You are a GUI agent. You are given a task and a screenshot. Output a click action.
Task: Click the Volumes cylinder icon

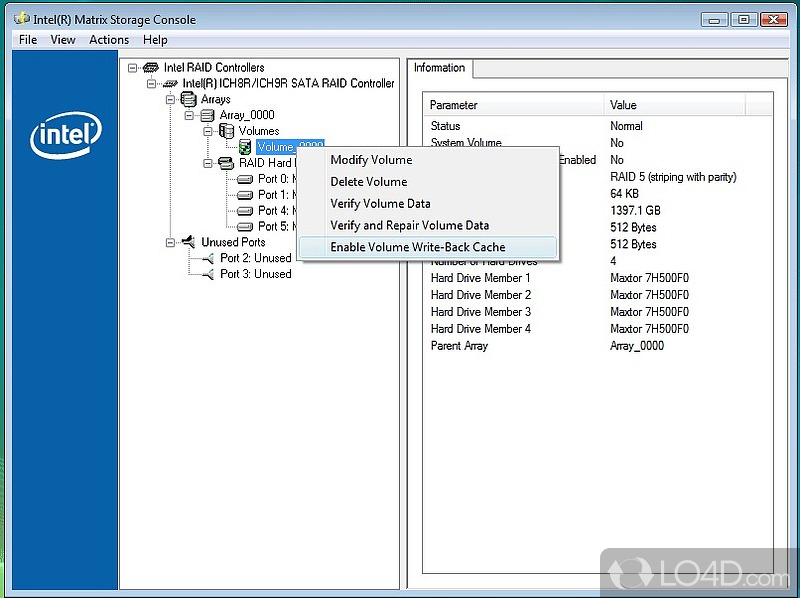[x=226, y=131]
